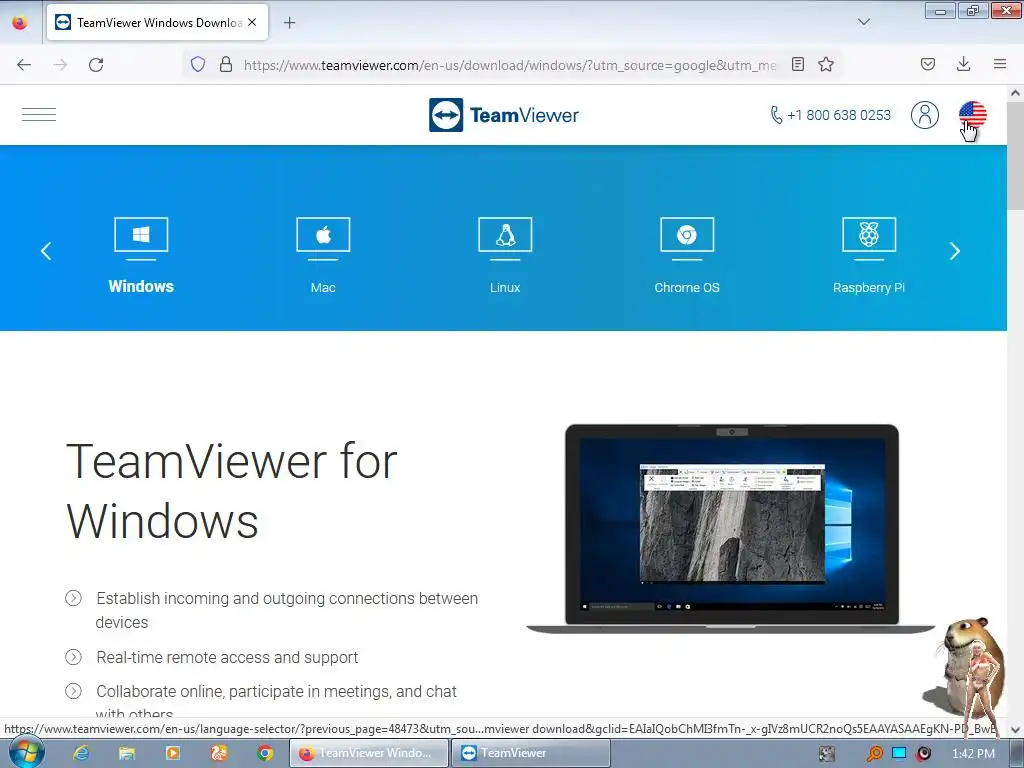Bookmark this page with the star
Screen dimensions: 1024x768
tap(826, 64)
